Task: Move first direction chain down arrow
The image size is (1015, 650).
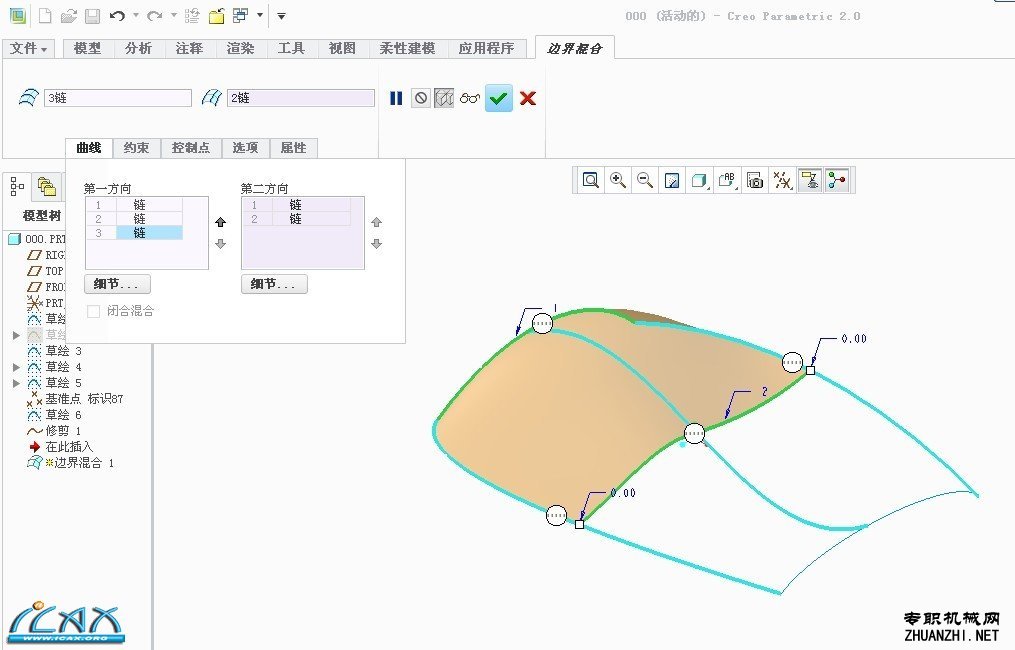Action: coord(221,244)
